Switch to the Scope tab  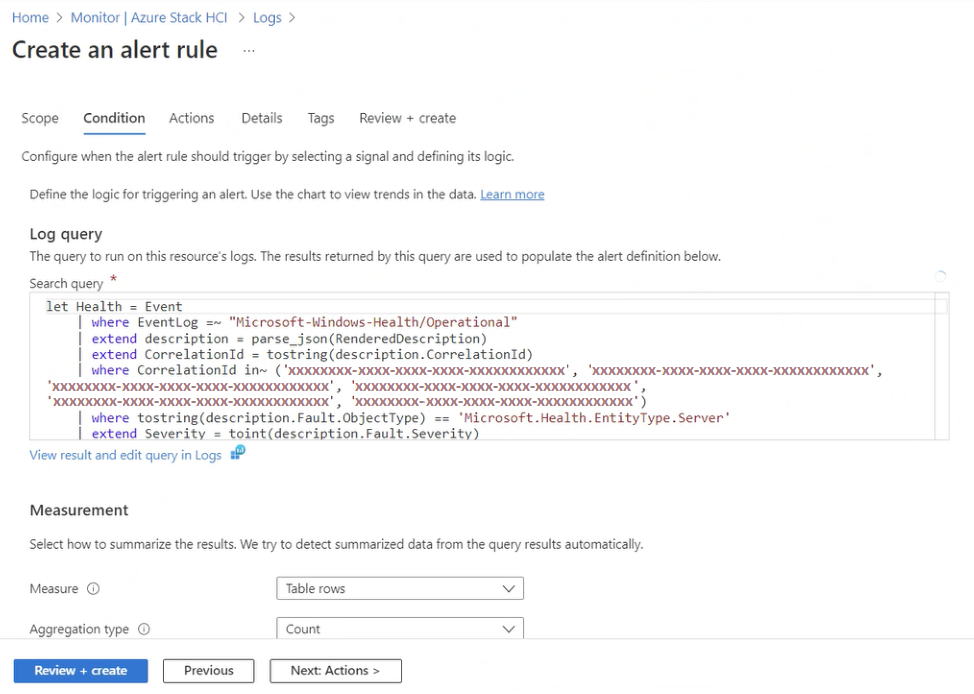40,118
